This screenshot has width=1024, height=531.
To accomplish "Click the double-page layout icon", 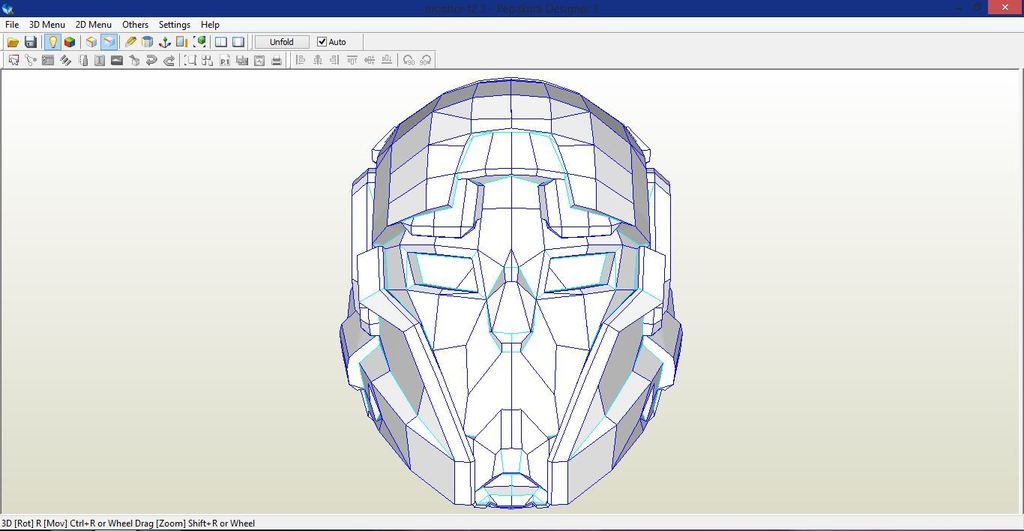I will 242,60.
